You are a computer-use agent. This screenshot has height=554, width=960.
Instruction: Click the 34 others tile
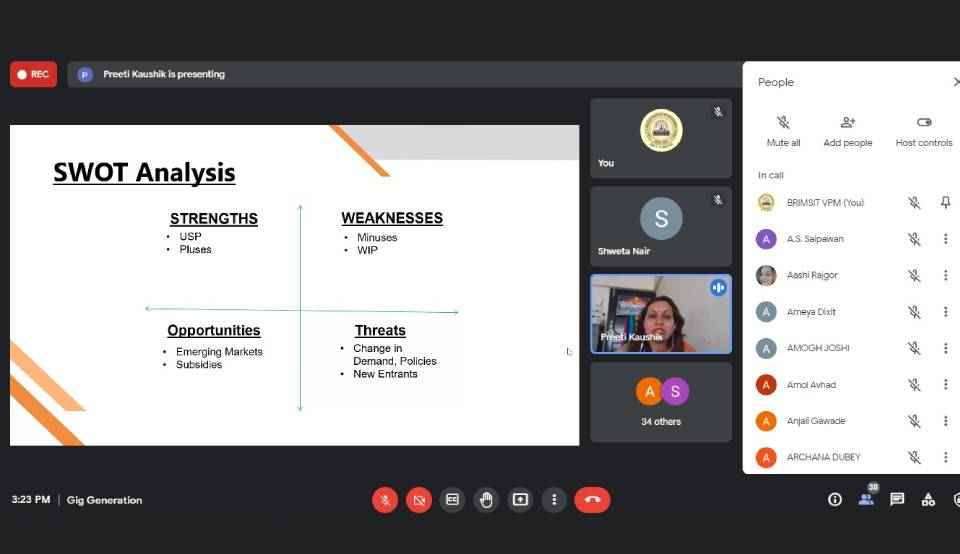(x=661, y=402)
